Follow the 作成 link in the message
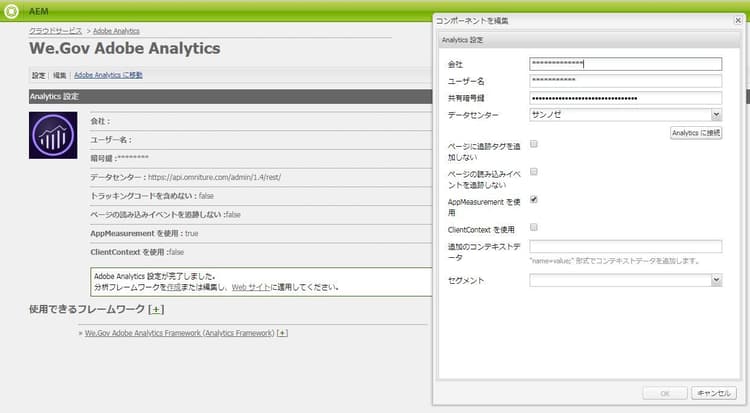 174,287
